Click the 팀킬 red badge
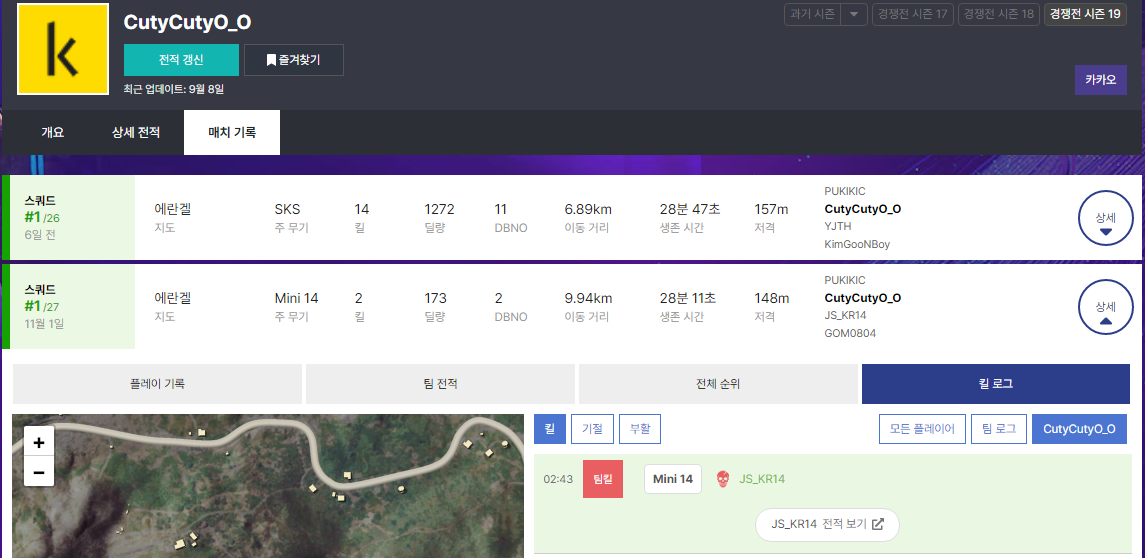Viewport: 1145px width, 558px height. pyautogui.click(x=603, y=479)
